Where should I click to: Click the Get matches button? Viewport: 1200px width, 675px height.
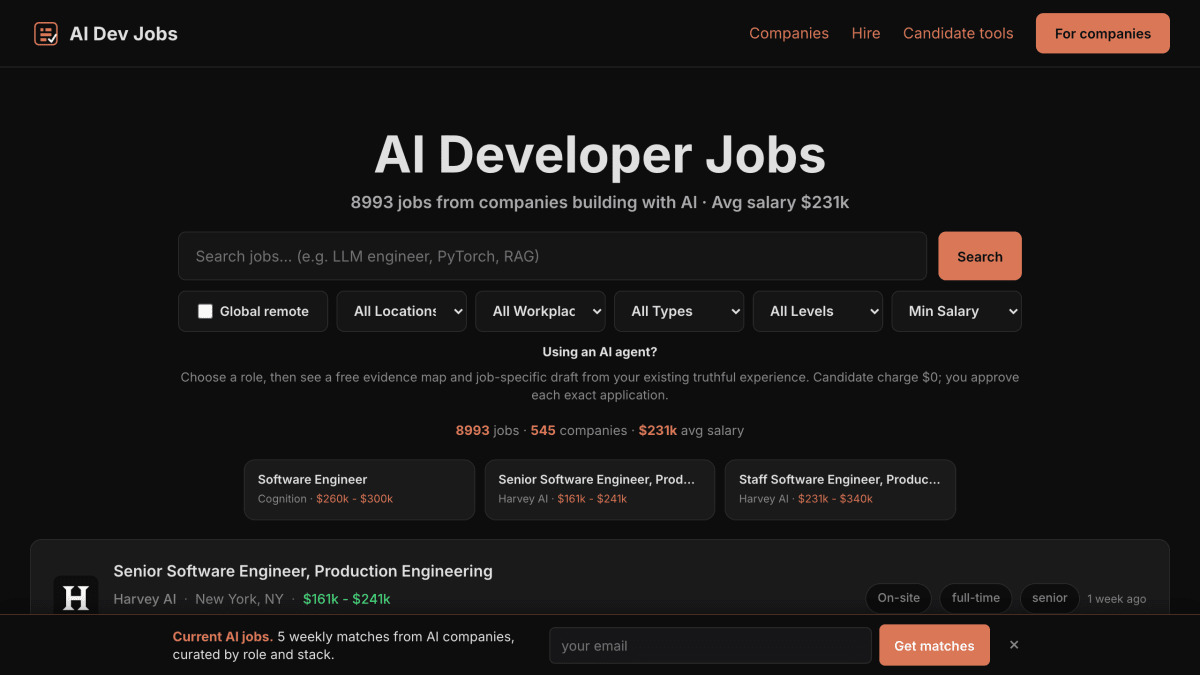934,645
